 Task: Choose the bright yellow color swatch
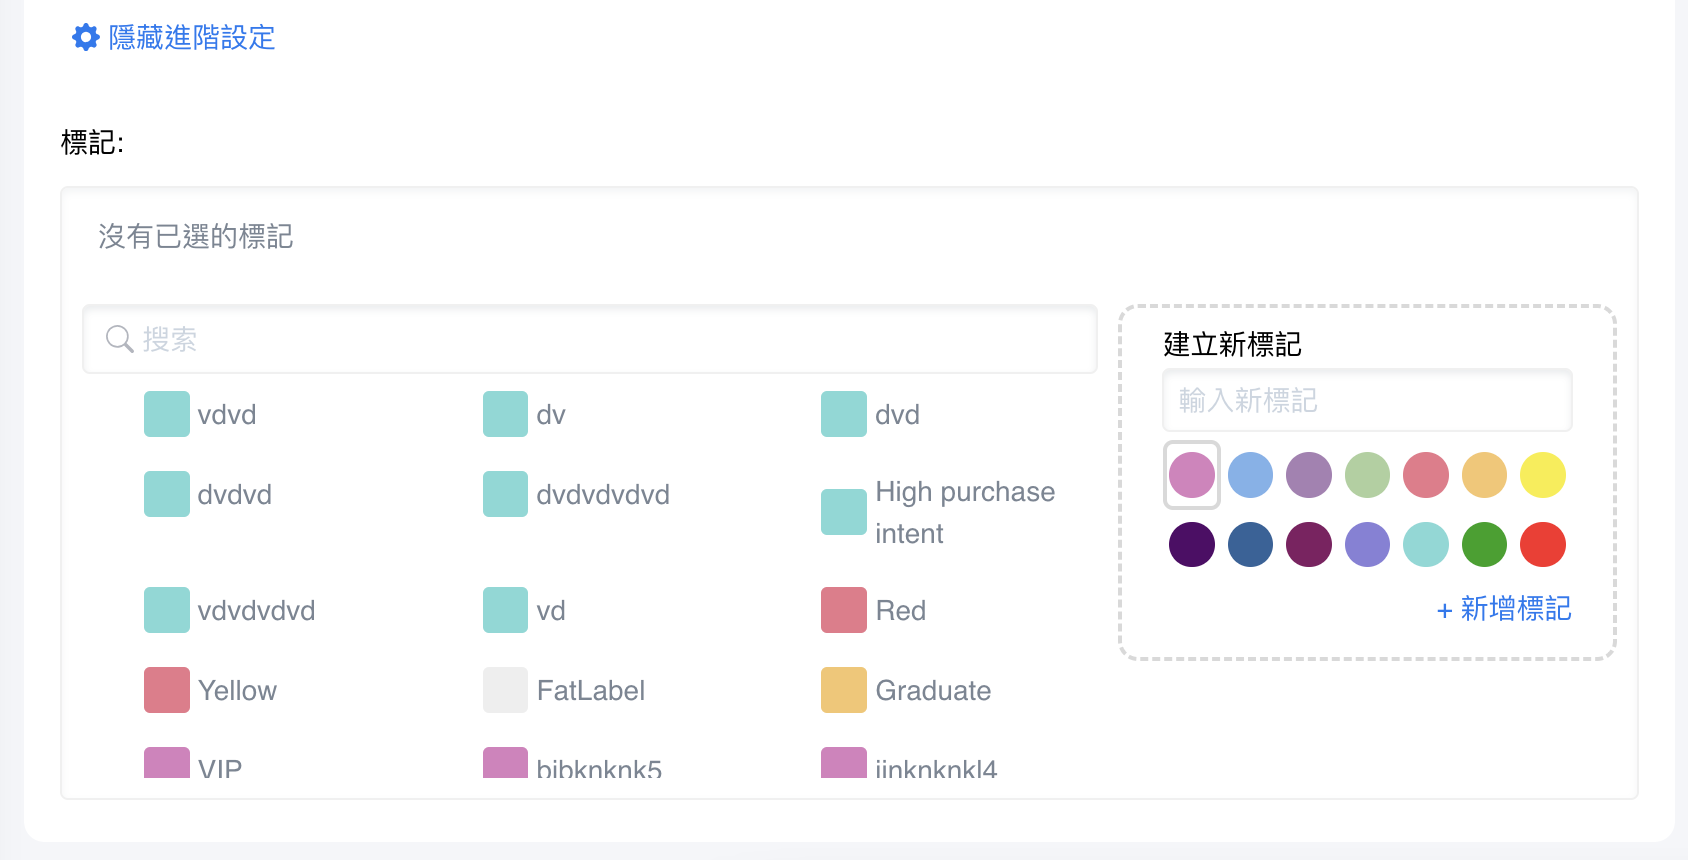pyautogui.click(x=1542, y=475)
